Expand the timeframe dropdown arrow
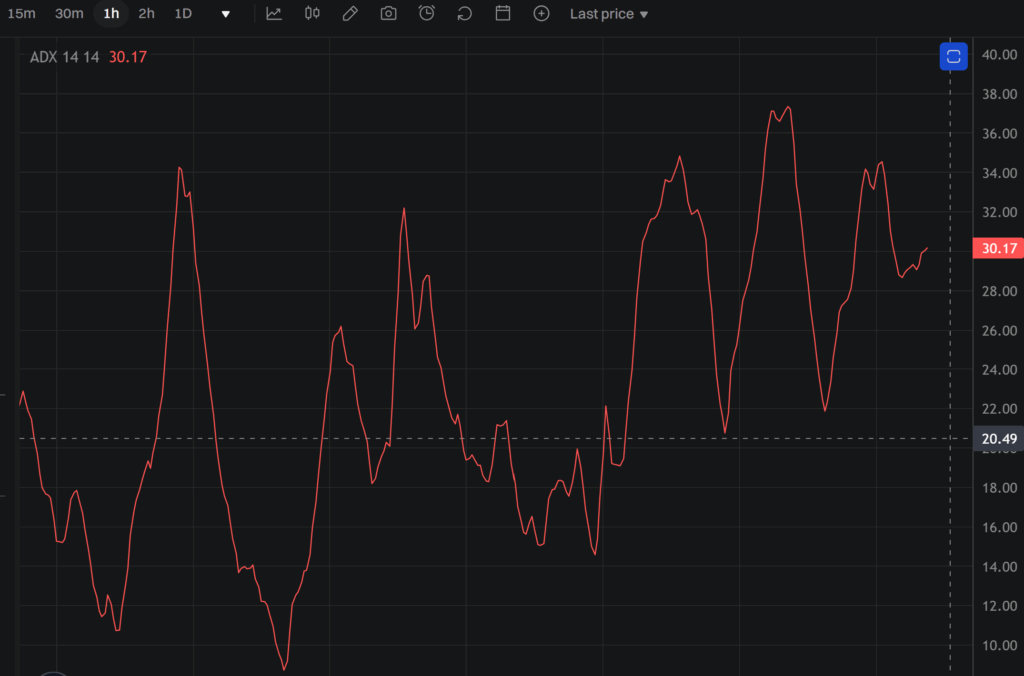Screen dimensions: 1024x676 click(226, 14)
